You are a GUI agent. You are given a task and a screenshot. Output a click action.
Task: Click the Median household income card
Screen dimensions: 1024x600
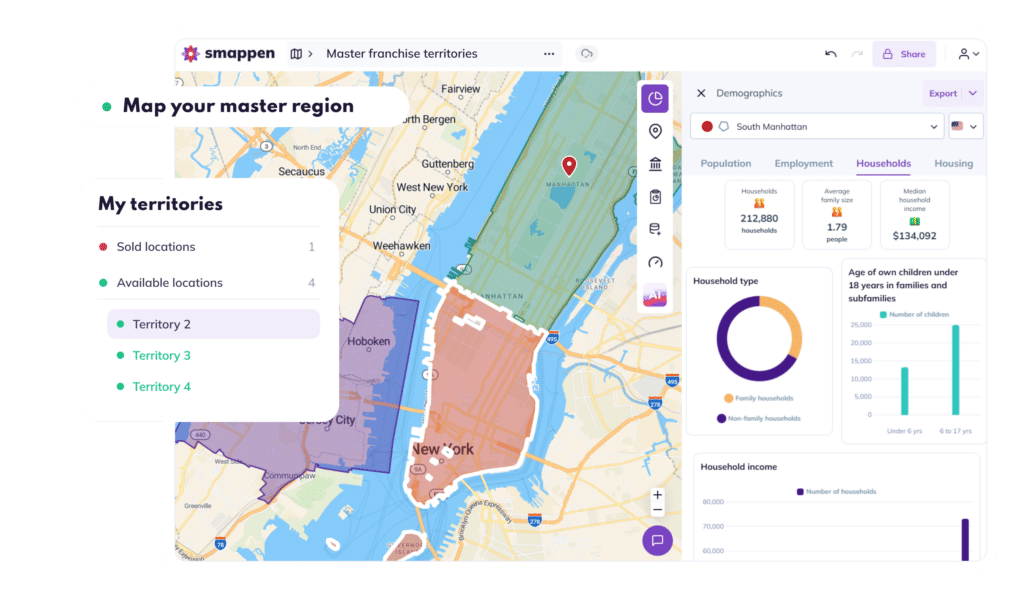pyautogui.click(x=914, y=214)
